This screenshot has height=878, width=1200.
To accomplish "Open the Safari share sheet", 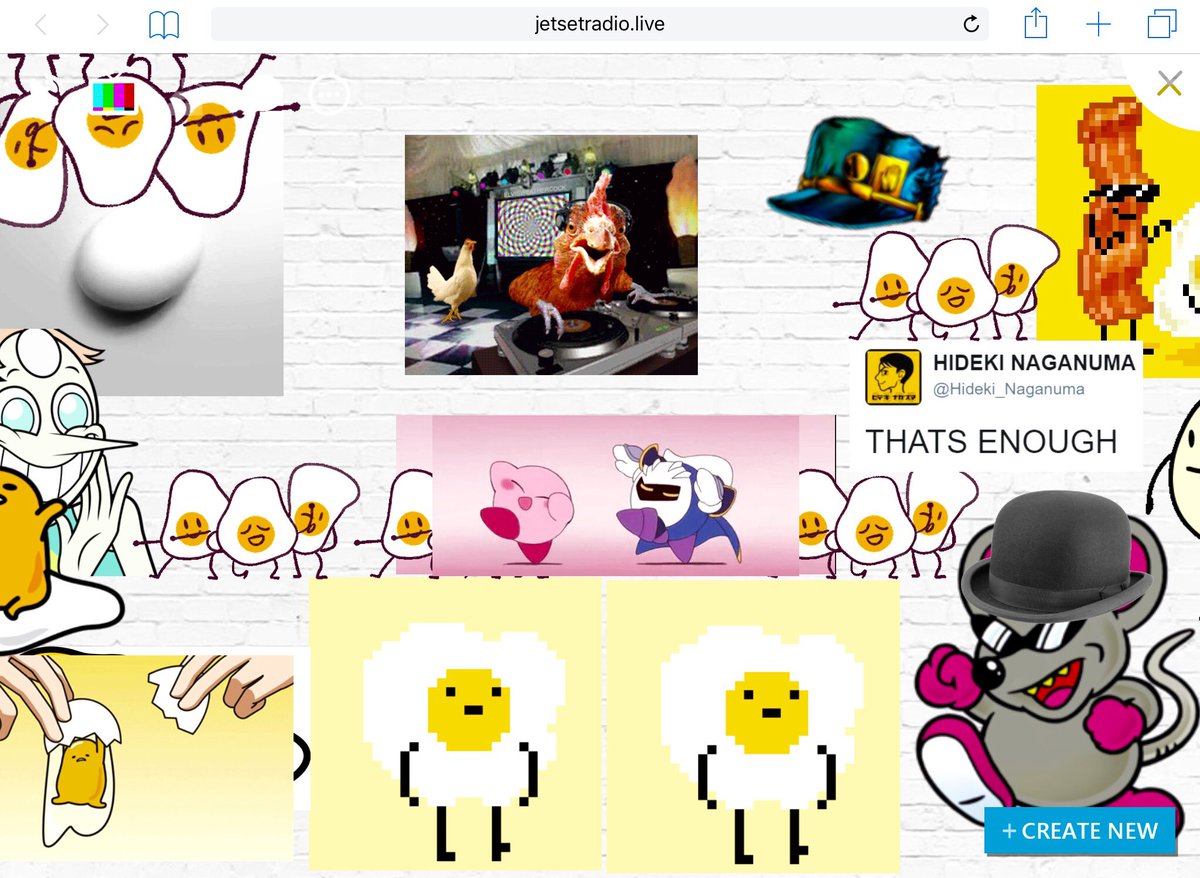I will (x=1036, y=24).
